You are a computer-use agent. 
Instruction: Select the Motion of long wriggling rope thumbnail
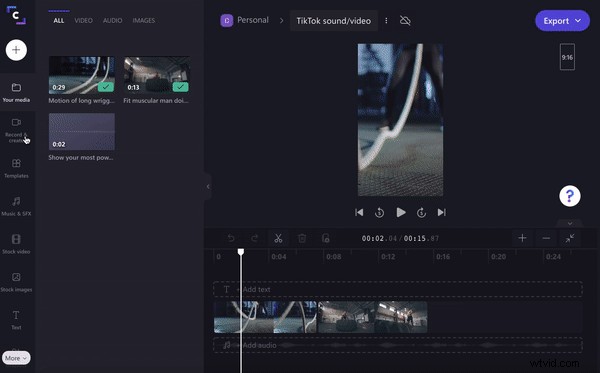82,75
